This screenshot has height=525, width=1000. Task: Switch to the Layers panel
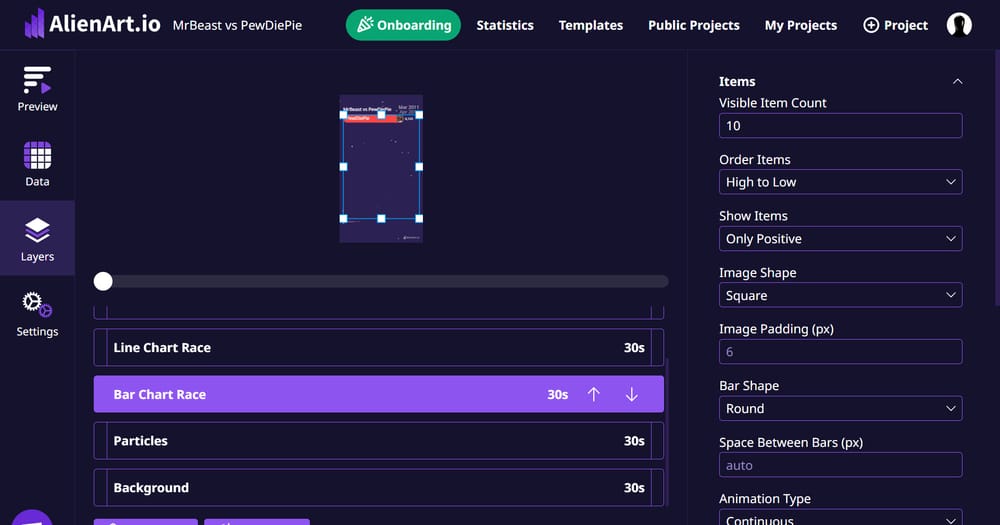37,240
